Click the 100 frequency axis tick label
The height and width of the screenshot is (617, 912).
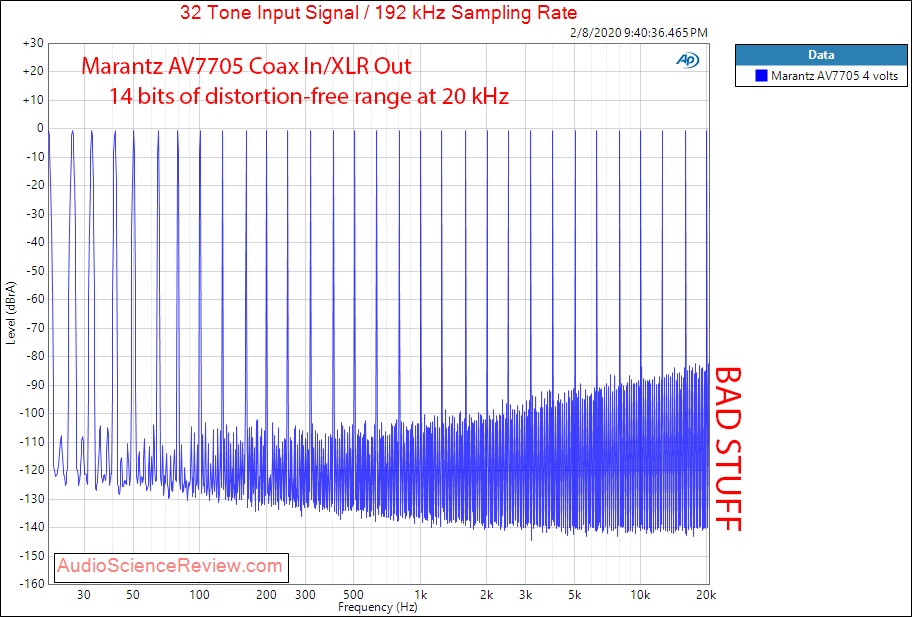click(x=200, y=595)
